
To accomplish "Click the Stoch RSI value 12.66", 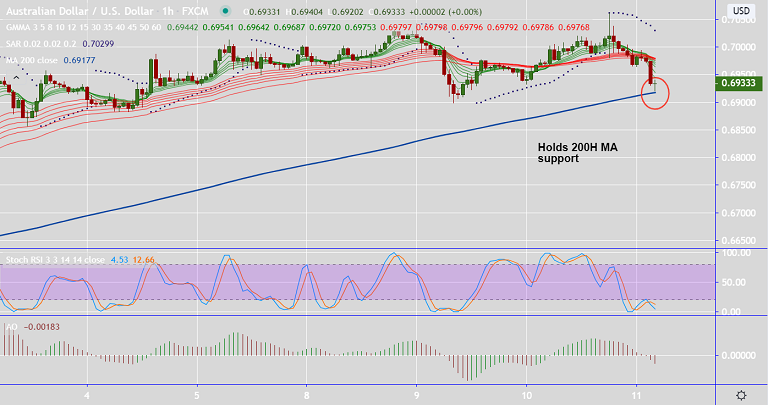I will [x=144, y=260].
